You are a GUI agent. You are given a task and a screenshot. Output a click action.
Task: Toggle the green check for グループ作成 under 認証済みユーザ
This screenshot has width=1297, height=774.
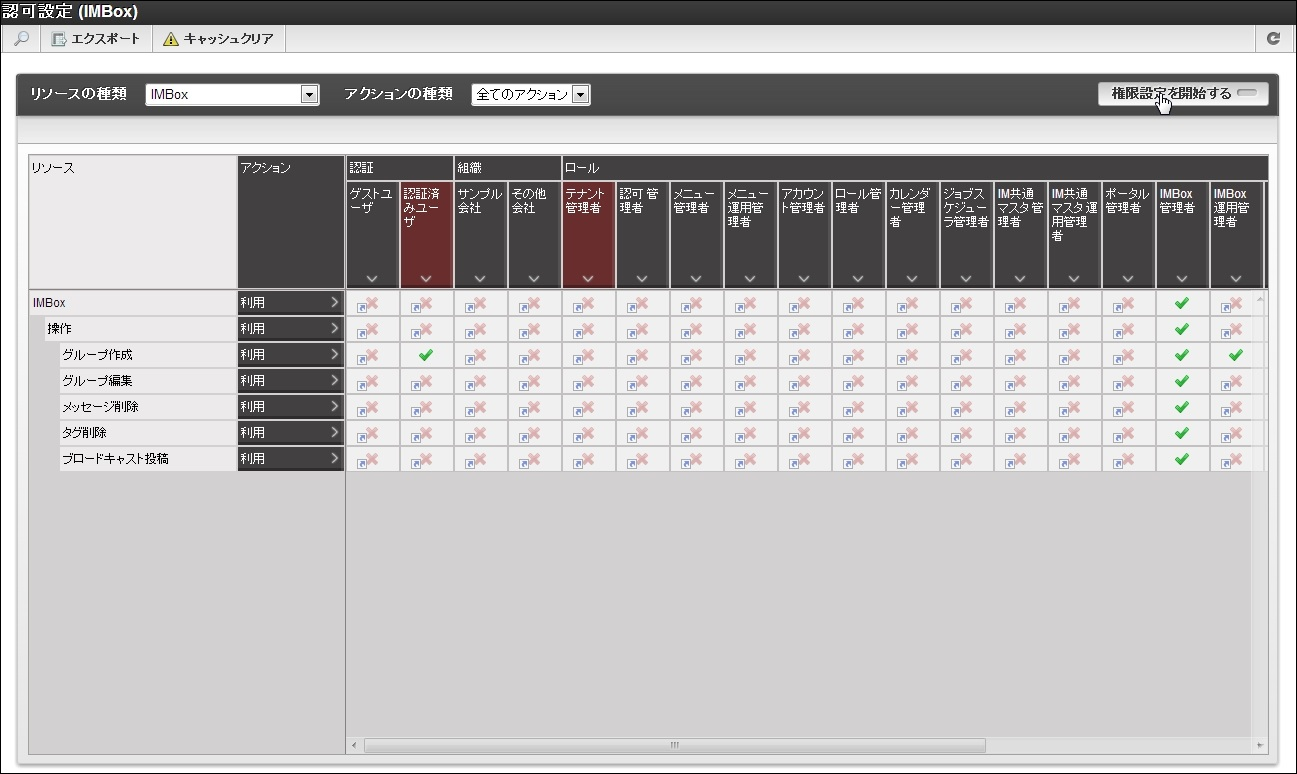[426, 355]
